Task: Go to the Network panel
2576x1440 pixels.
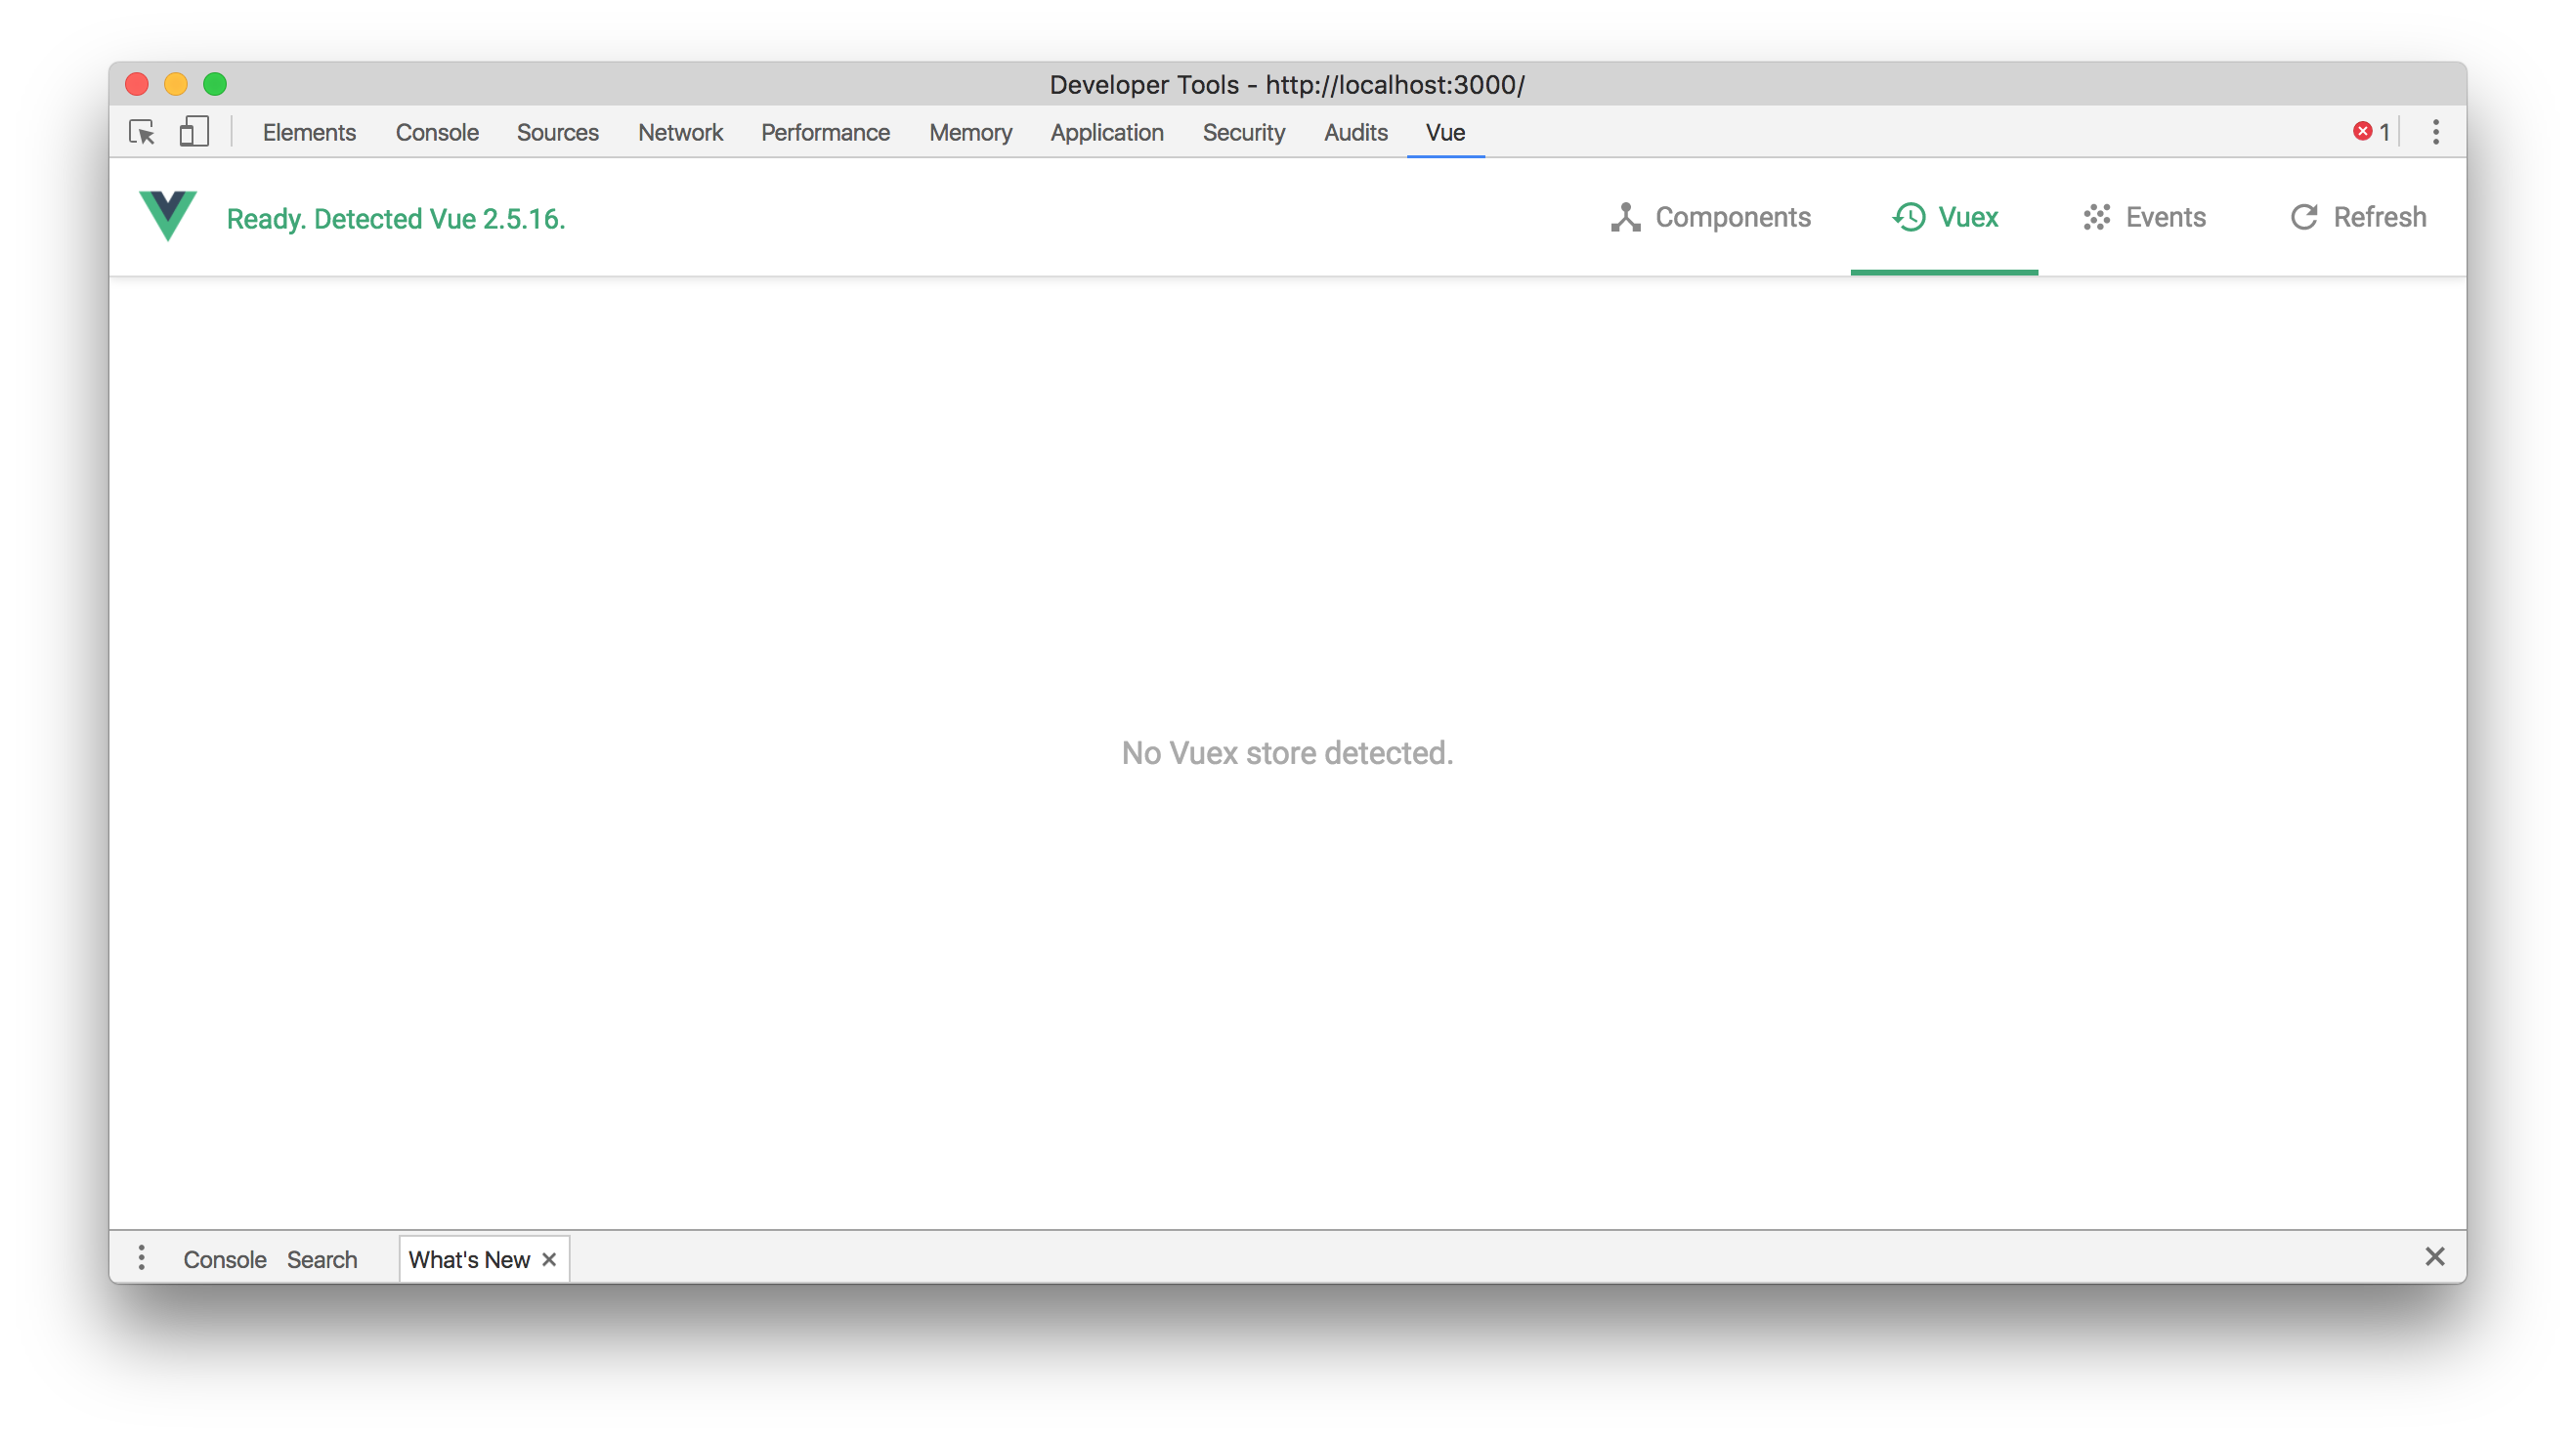Action: point(680,132)
